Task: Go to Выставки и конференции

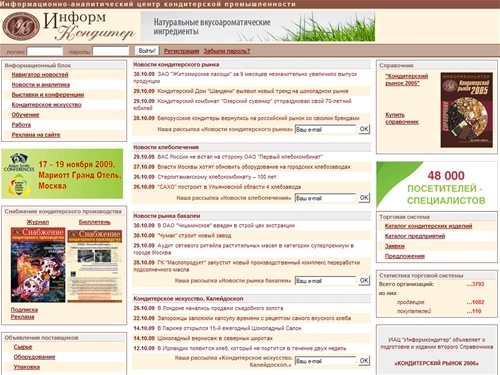Action: click(48, 95)
